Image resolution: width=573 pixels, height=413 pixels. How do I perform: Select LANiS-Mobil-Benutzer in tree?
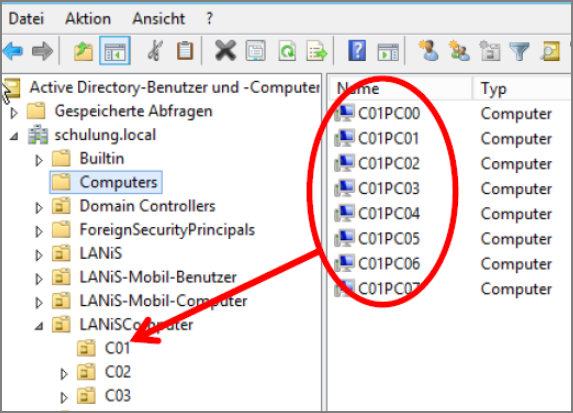[158, 277]
